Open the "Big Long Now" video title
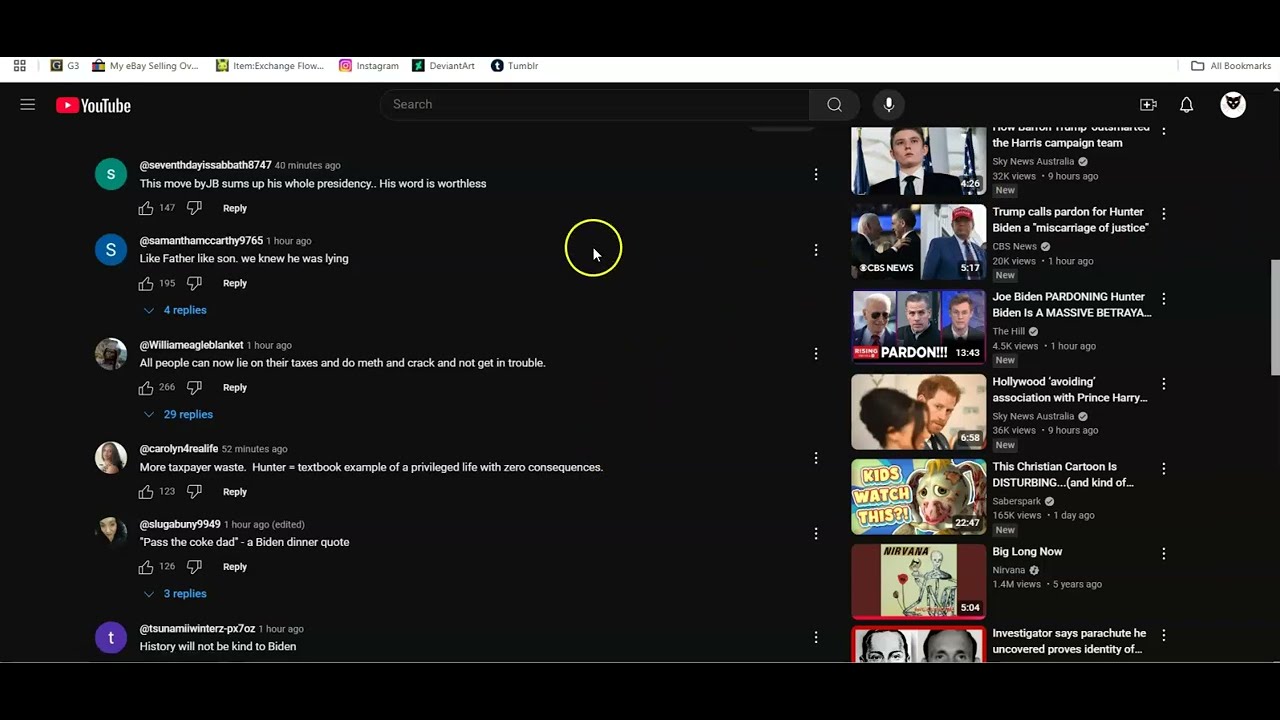Viewport: 1280px width, 720px height. pyautogui.click(x=1027, y=552)
